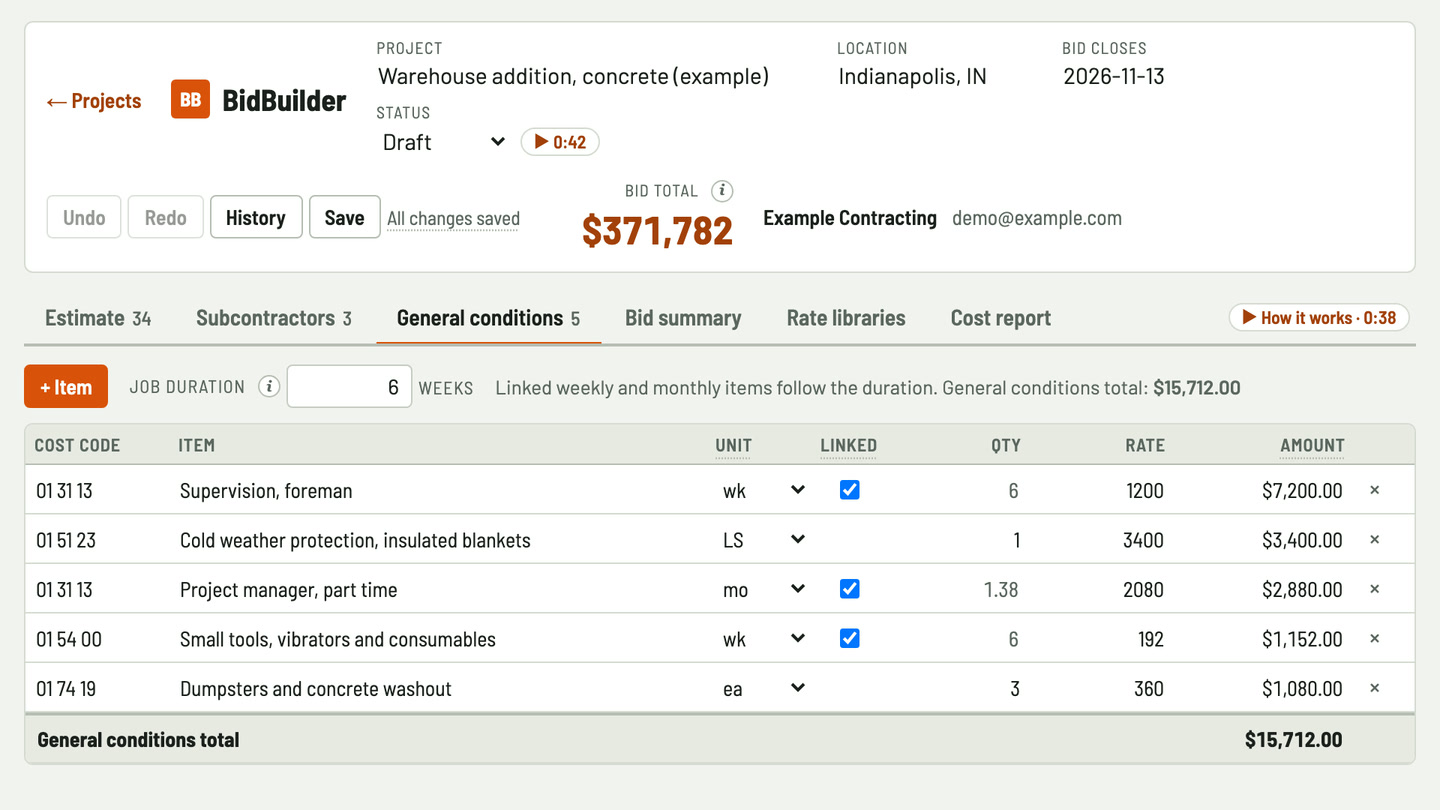Open unit dropdown for Dumpsters row
The width and height of the screenshot is (1440, 810).
[763, 688]
